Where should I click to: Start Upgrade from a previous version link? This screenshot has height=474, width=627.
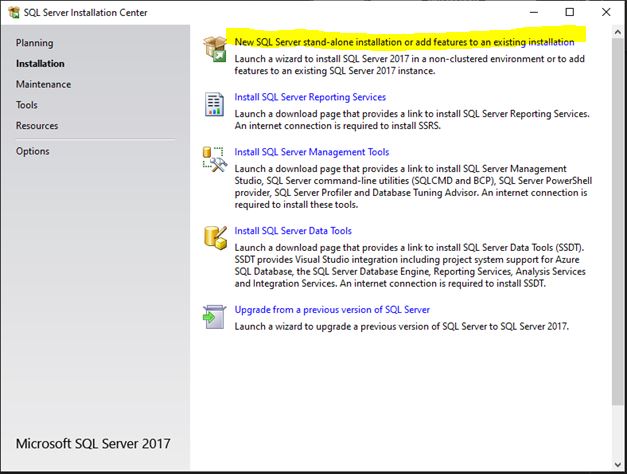(x=332, y=310)
